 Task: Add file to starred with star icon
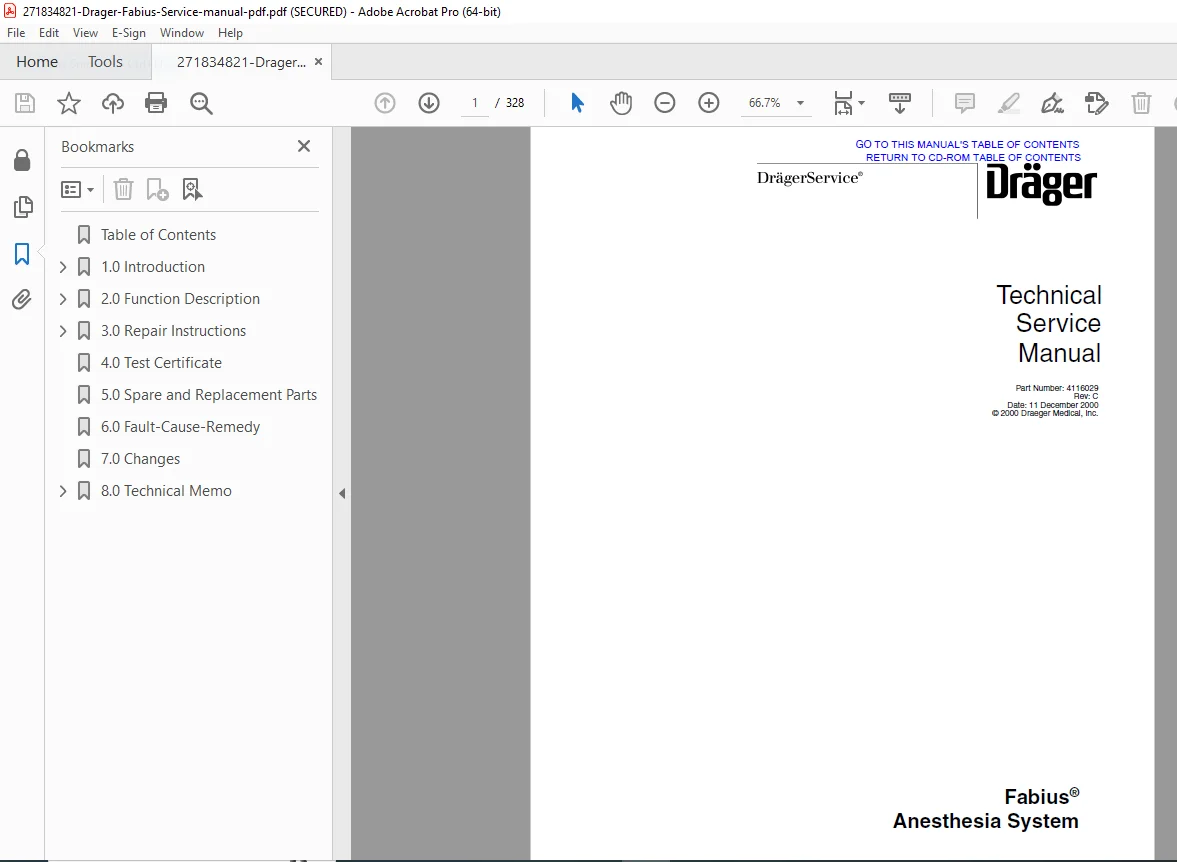(68, 103)
